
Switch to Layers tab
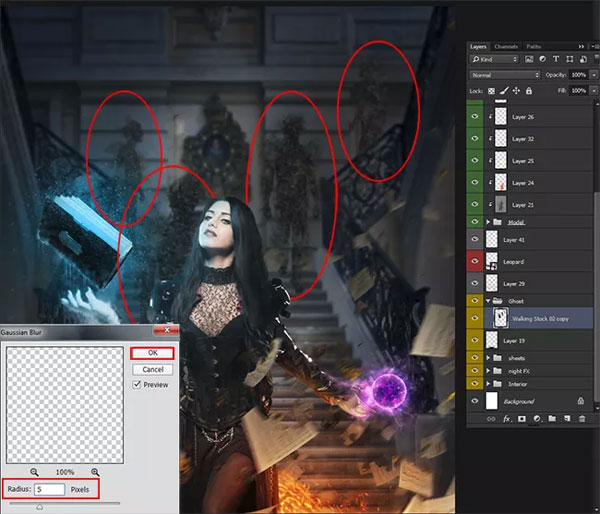click(x=478, y=46)
